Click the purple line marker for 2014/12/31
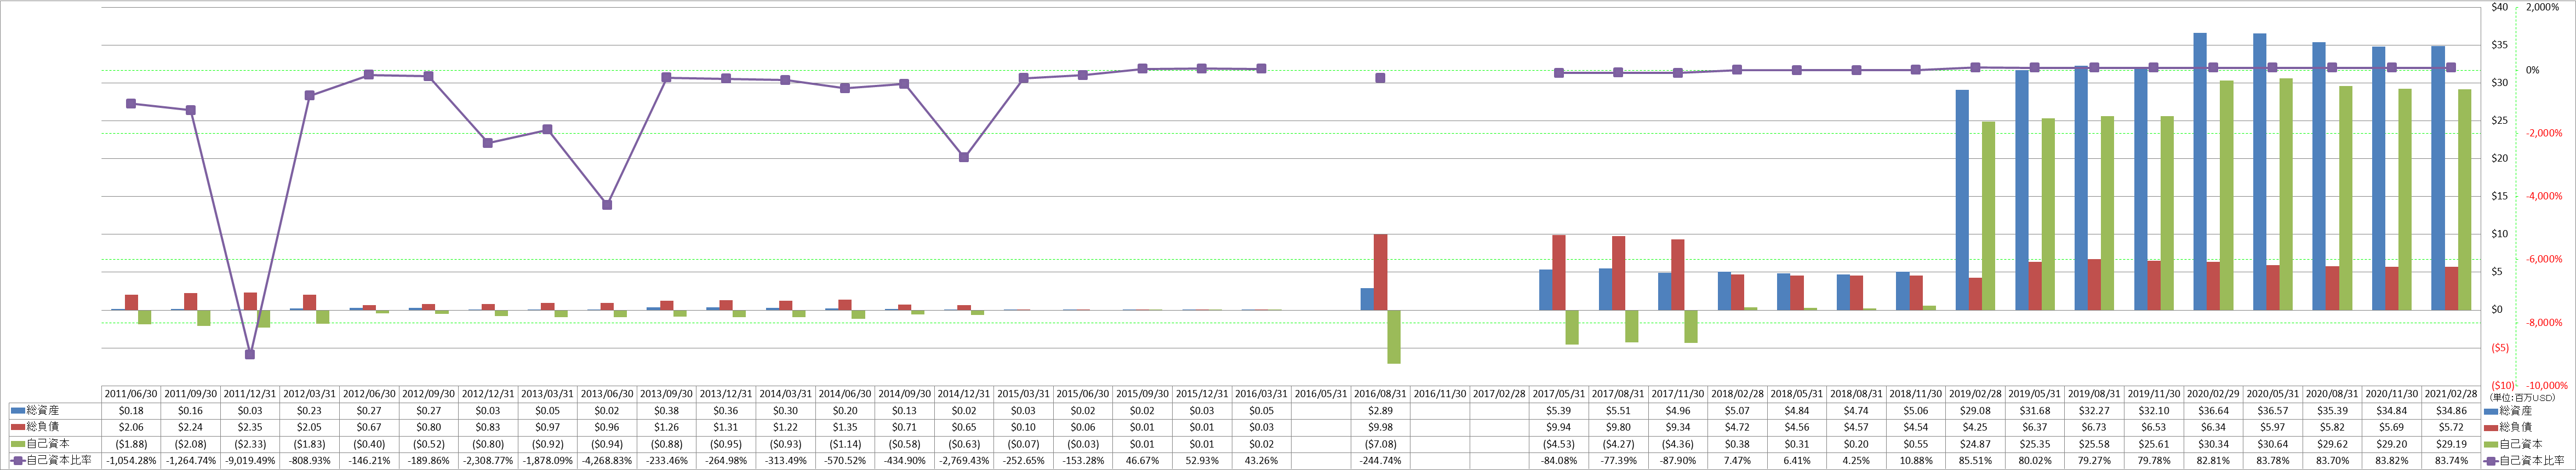 pyautogui.click(x=964, y=157)
